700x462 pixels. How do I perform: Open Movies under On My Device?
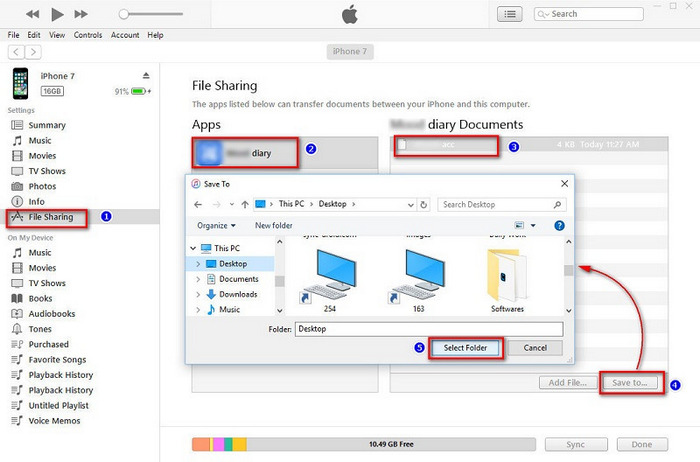click(x=42, y=268)
